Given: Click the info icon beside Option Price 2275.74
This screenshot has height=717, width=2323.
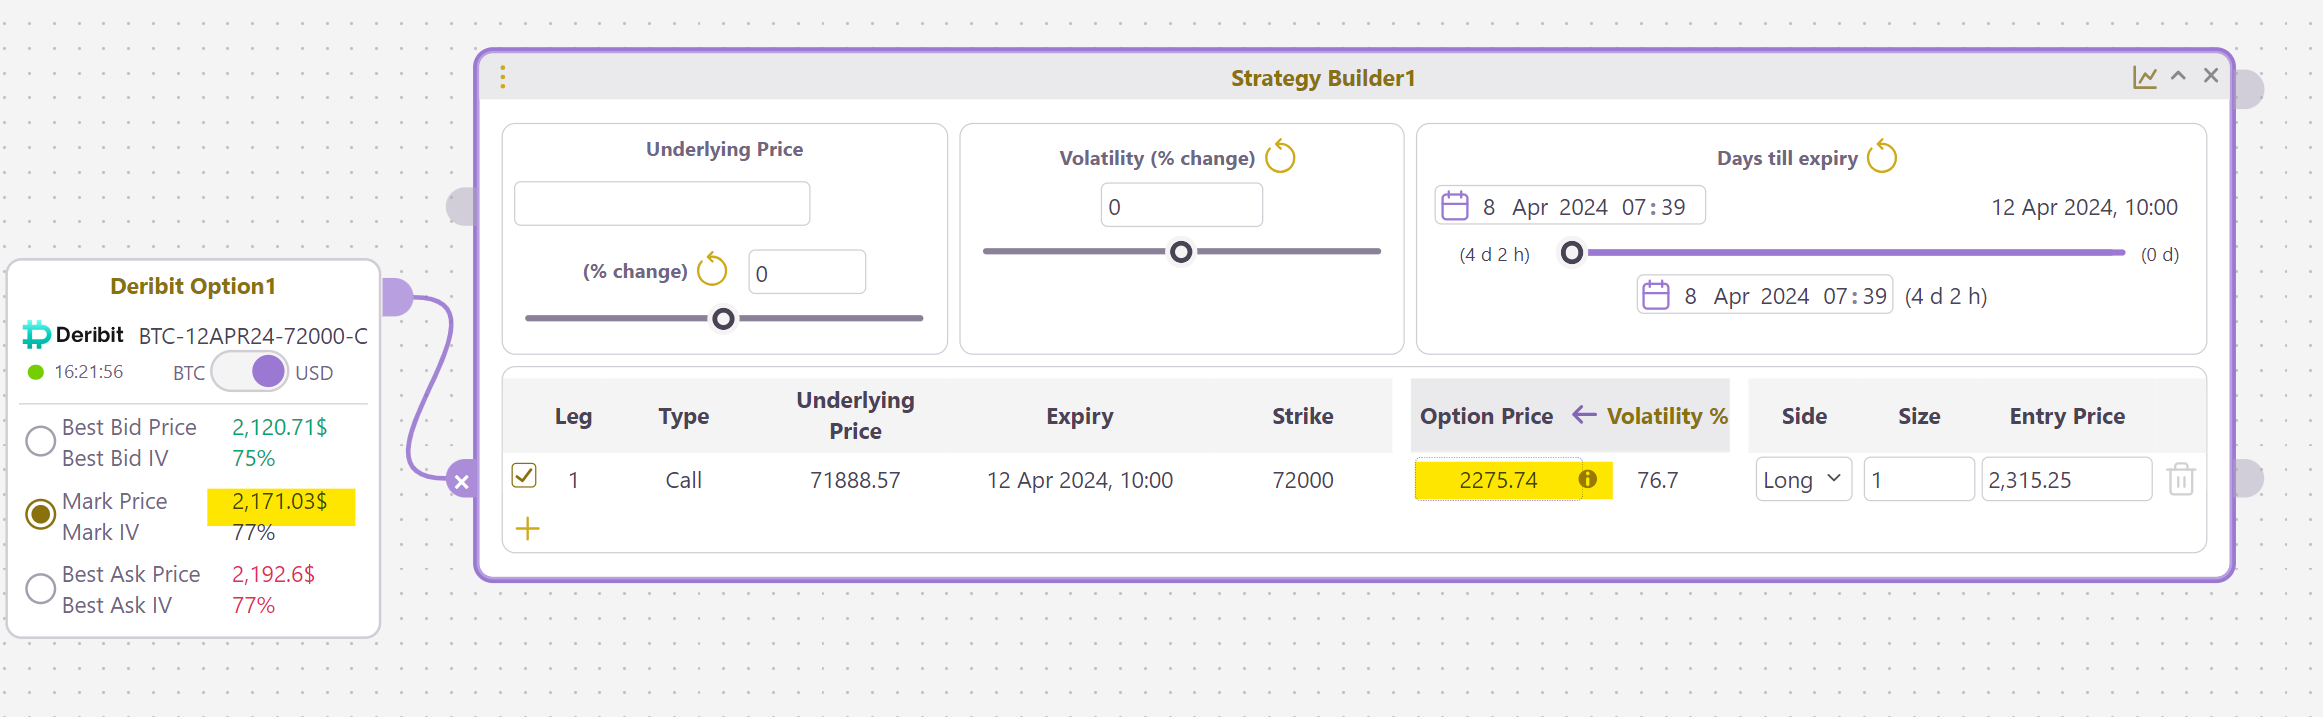Looking at the screenshot, I should click(1587, 479).
